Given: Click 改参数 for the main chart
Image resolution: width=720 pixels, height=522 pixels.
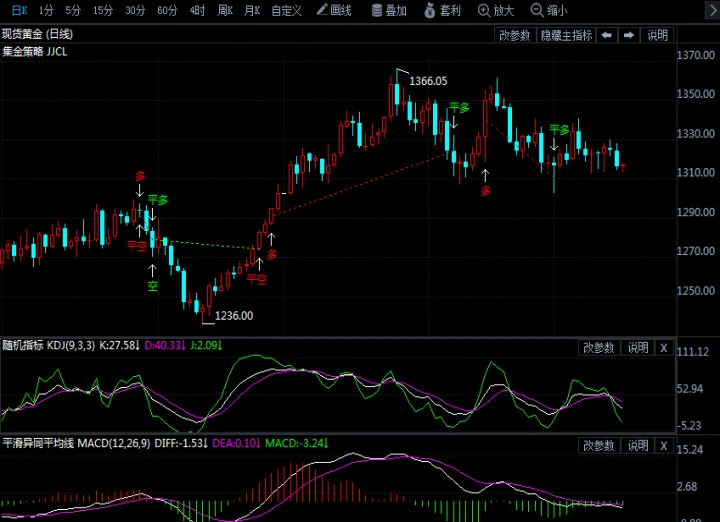Looking at the screenshot, I should pyautogui.click(x=515, y=35).
